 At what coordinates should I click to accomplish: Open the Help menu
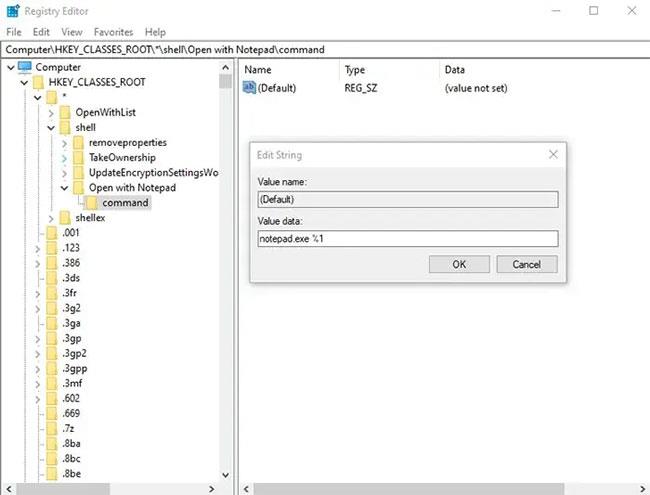155,32
